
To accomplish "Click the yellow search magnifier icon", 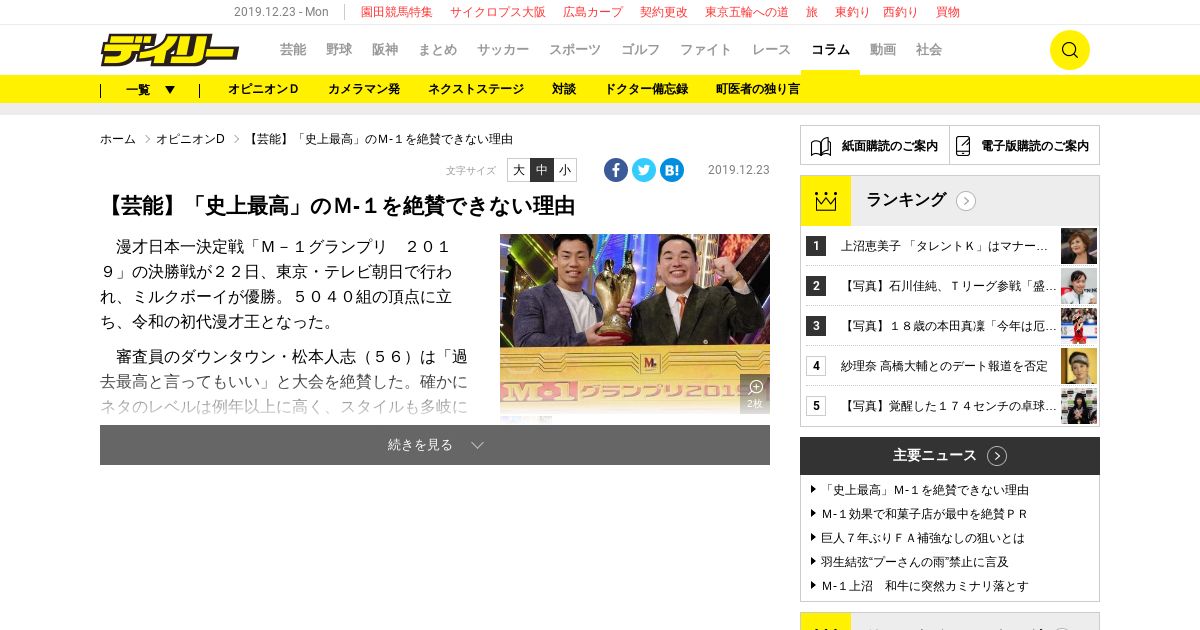I will click(x=1069, y=50).
